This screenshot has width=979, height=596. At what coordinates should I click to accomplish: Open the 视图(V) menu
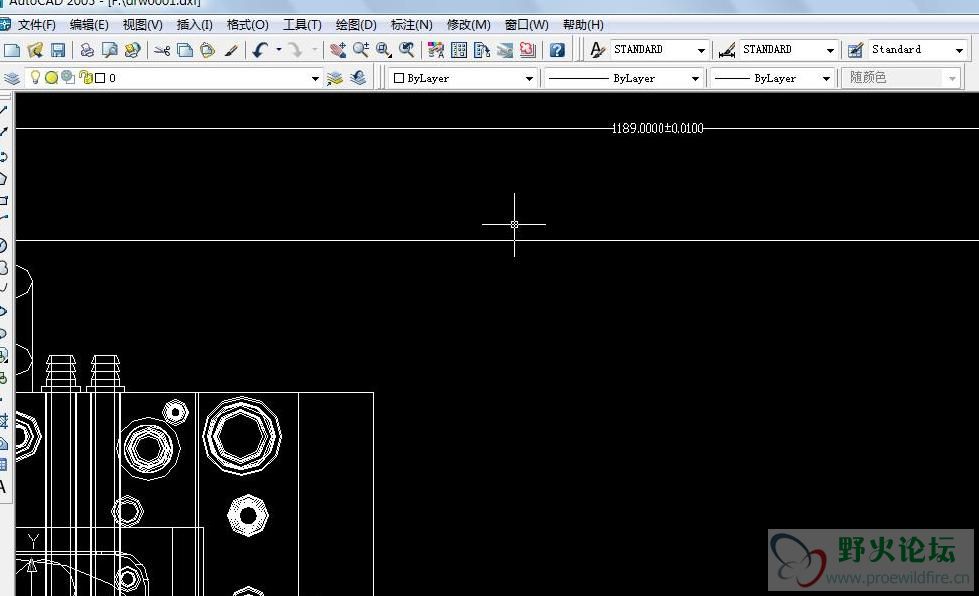coord(142,25)
